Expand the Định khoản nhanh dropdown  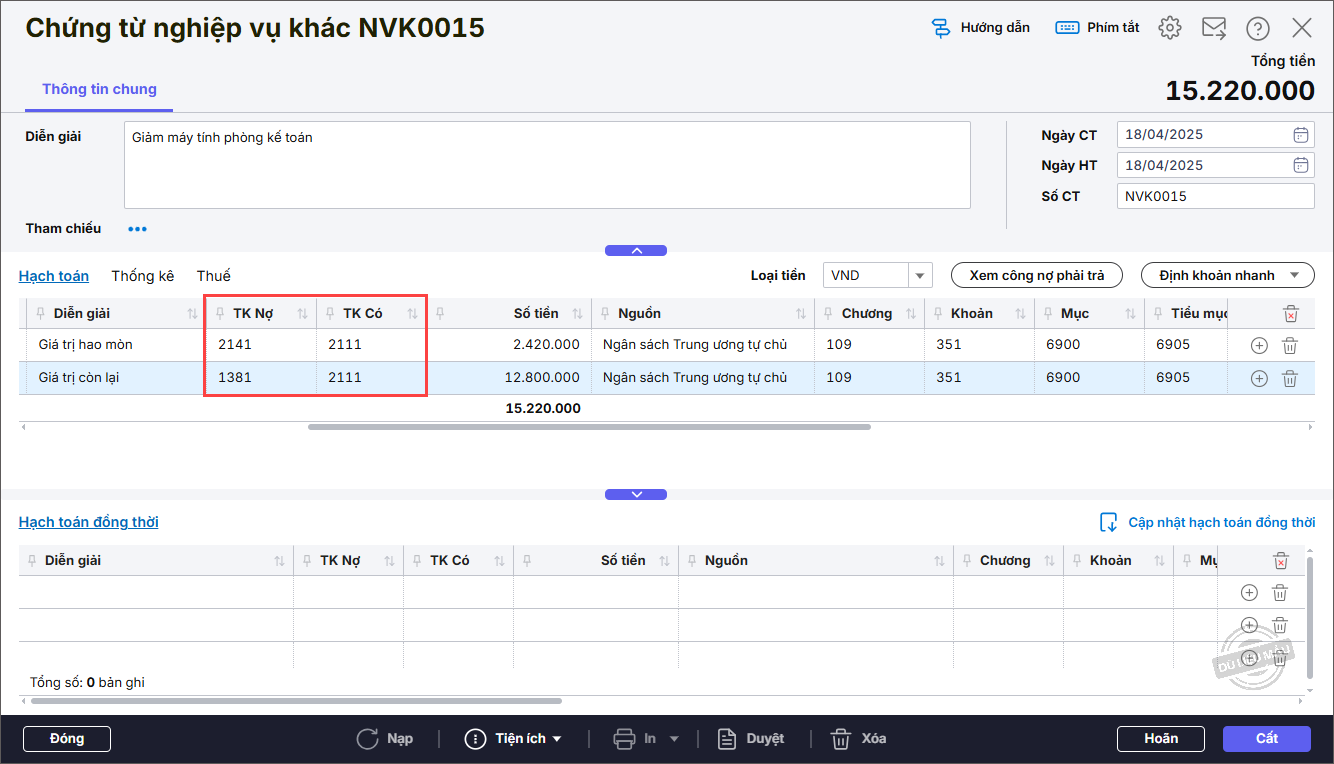pyautogui.click(x=1295, y=275)
